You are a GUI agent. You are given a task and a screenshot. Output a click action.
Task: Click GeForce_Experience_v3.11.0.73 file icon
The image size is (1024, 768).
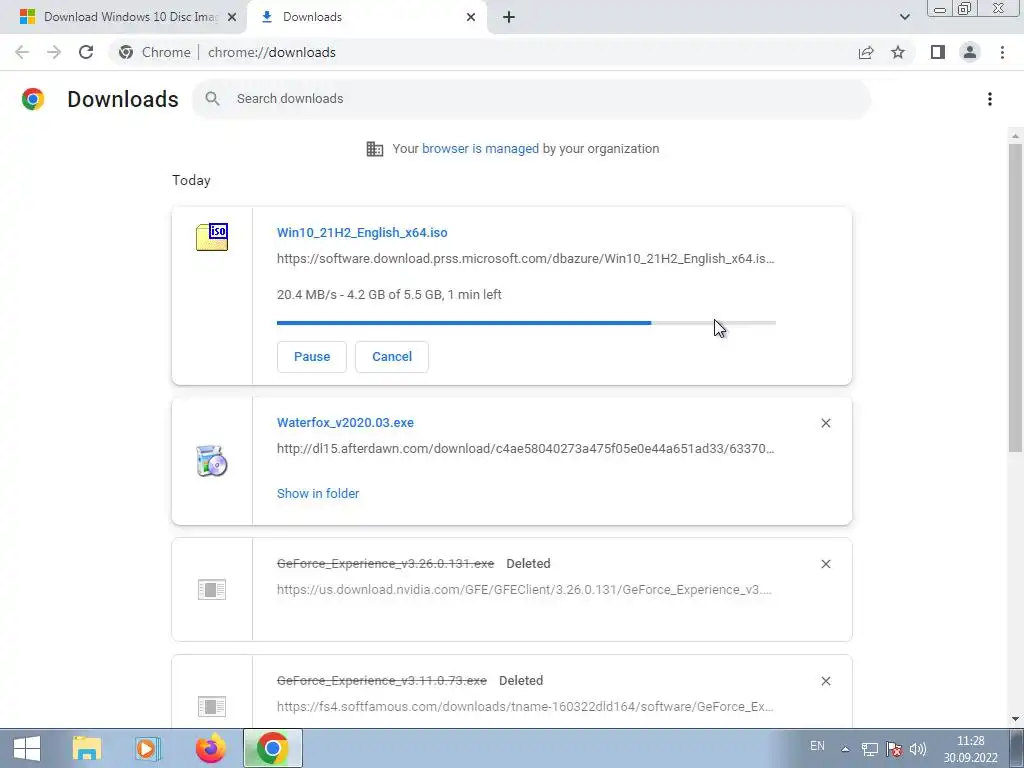(x=212, y=707)
